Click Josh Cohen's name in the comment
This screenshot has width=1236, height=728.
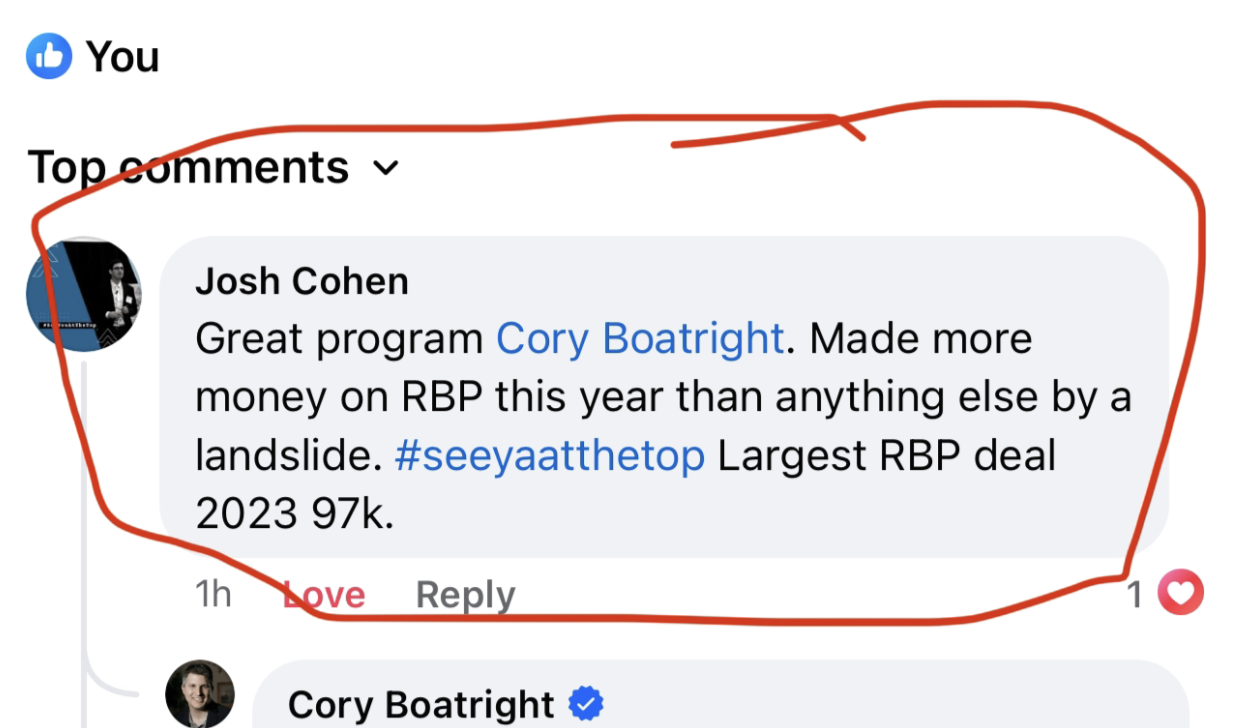[302, 281]
